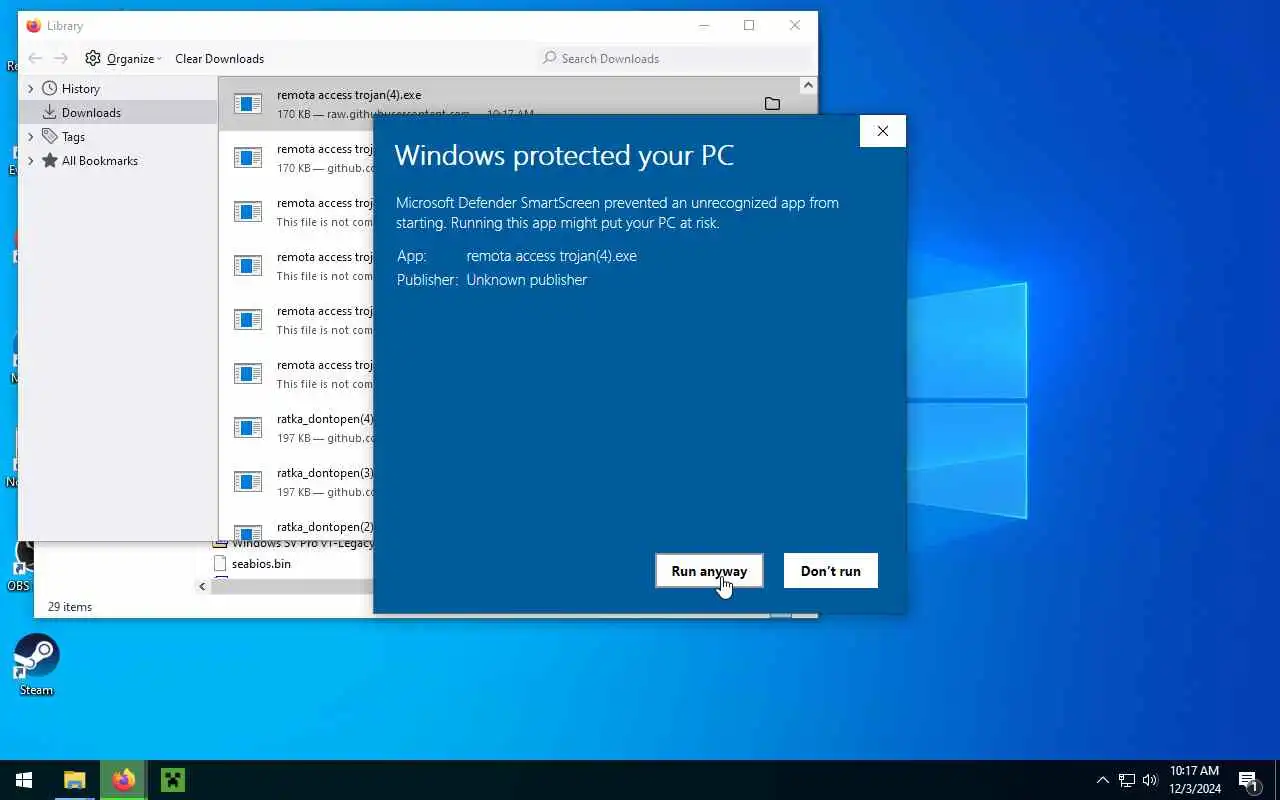Open the Windows Start menu

(x=24, y=780)
